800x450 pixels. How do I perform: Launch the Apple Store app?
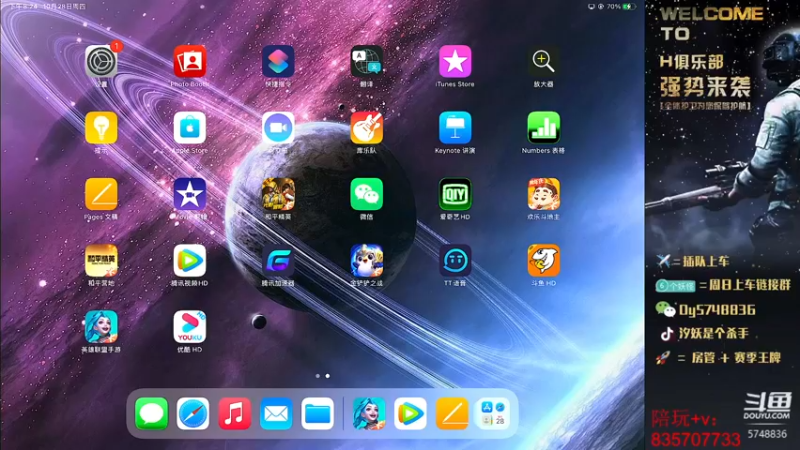coord(189,128)
